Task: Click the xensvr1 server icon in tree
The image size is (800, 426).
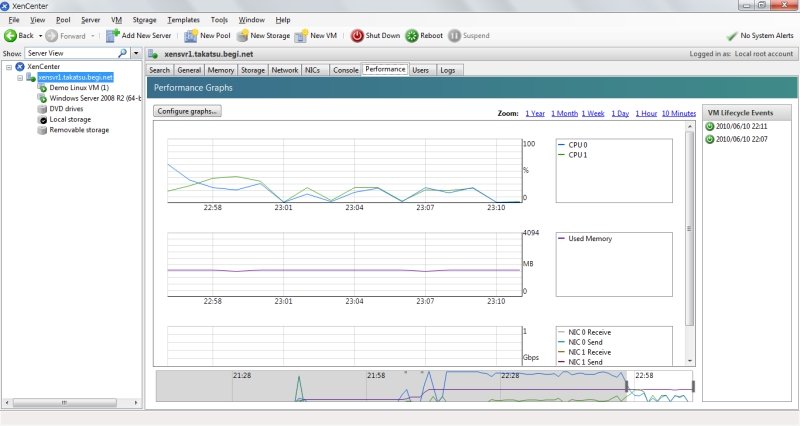Action: pos(31,78)
